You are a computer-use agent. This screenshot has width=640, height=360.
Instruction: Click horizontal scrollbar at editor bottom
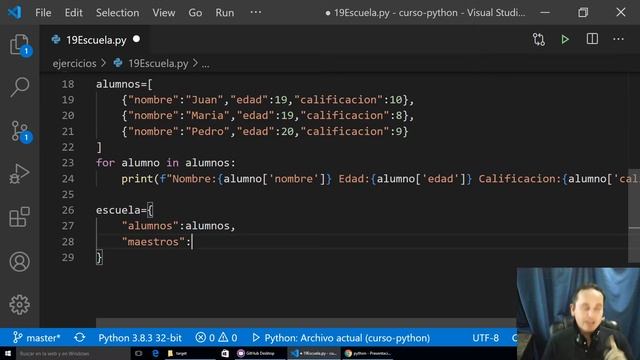pos(306,323)
